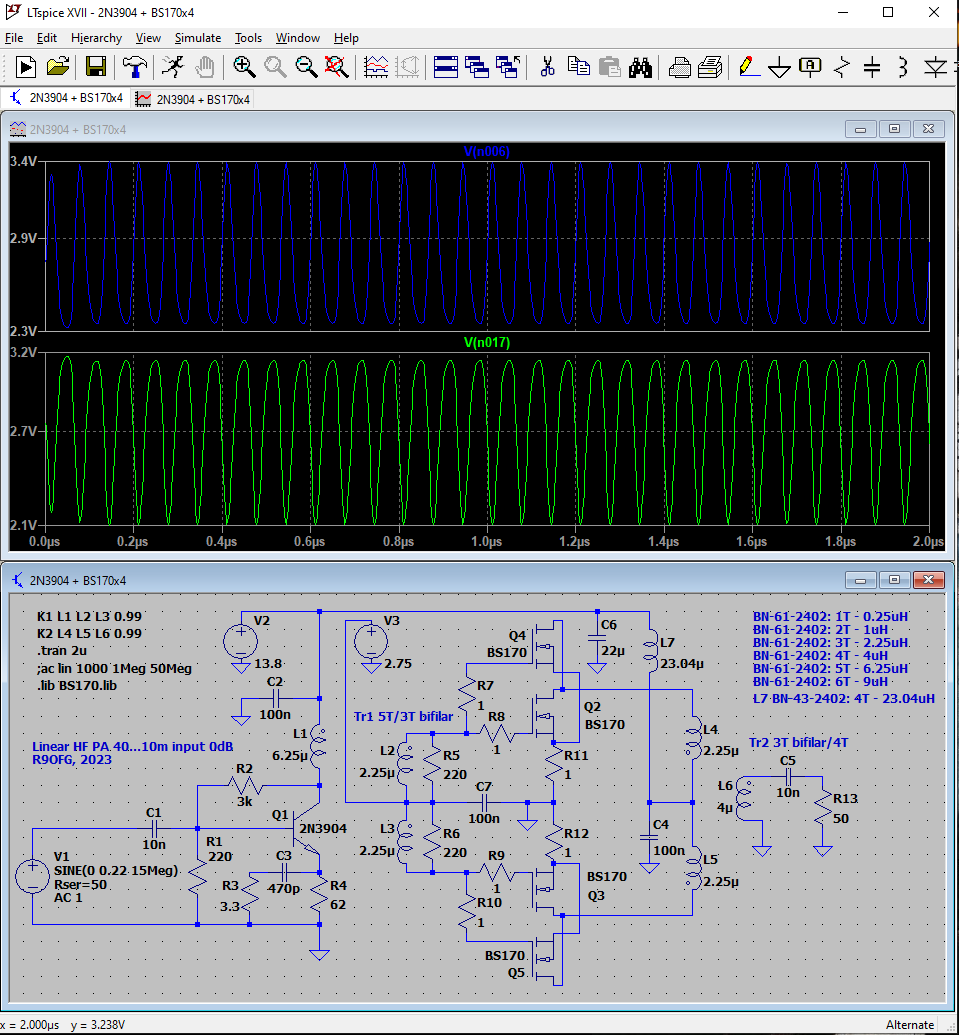Click the Tile Windows toolbar icon
The width and height of the screenshot is (959, 1035).
446,67
